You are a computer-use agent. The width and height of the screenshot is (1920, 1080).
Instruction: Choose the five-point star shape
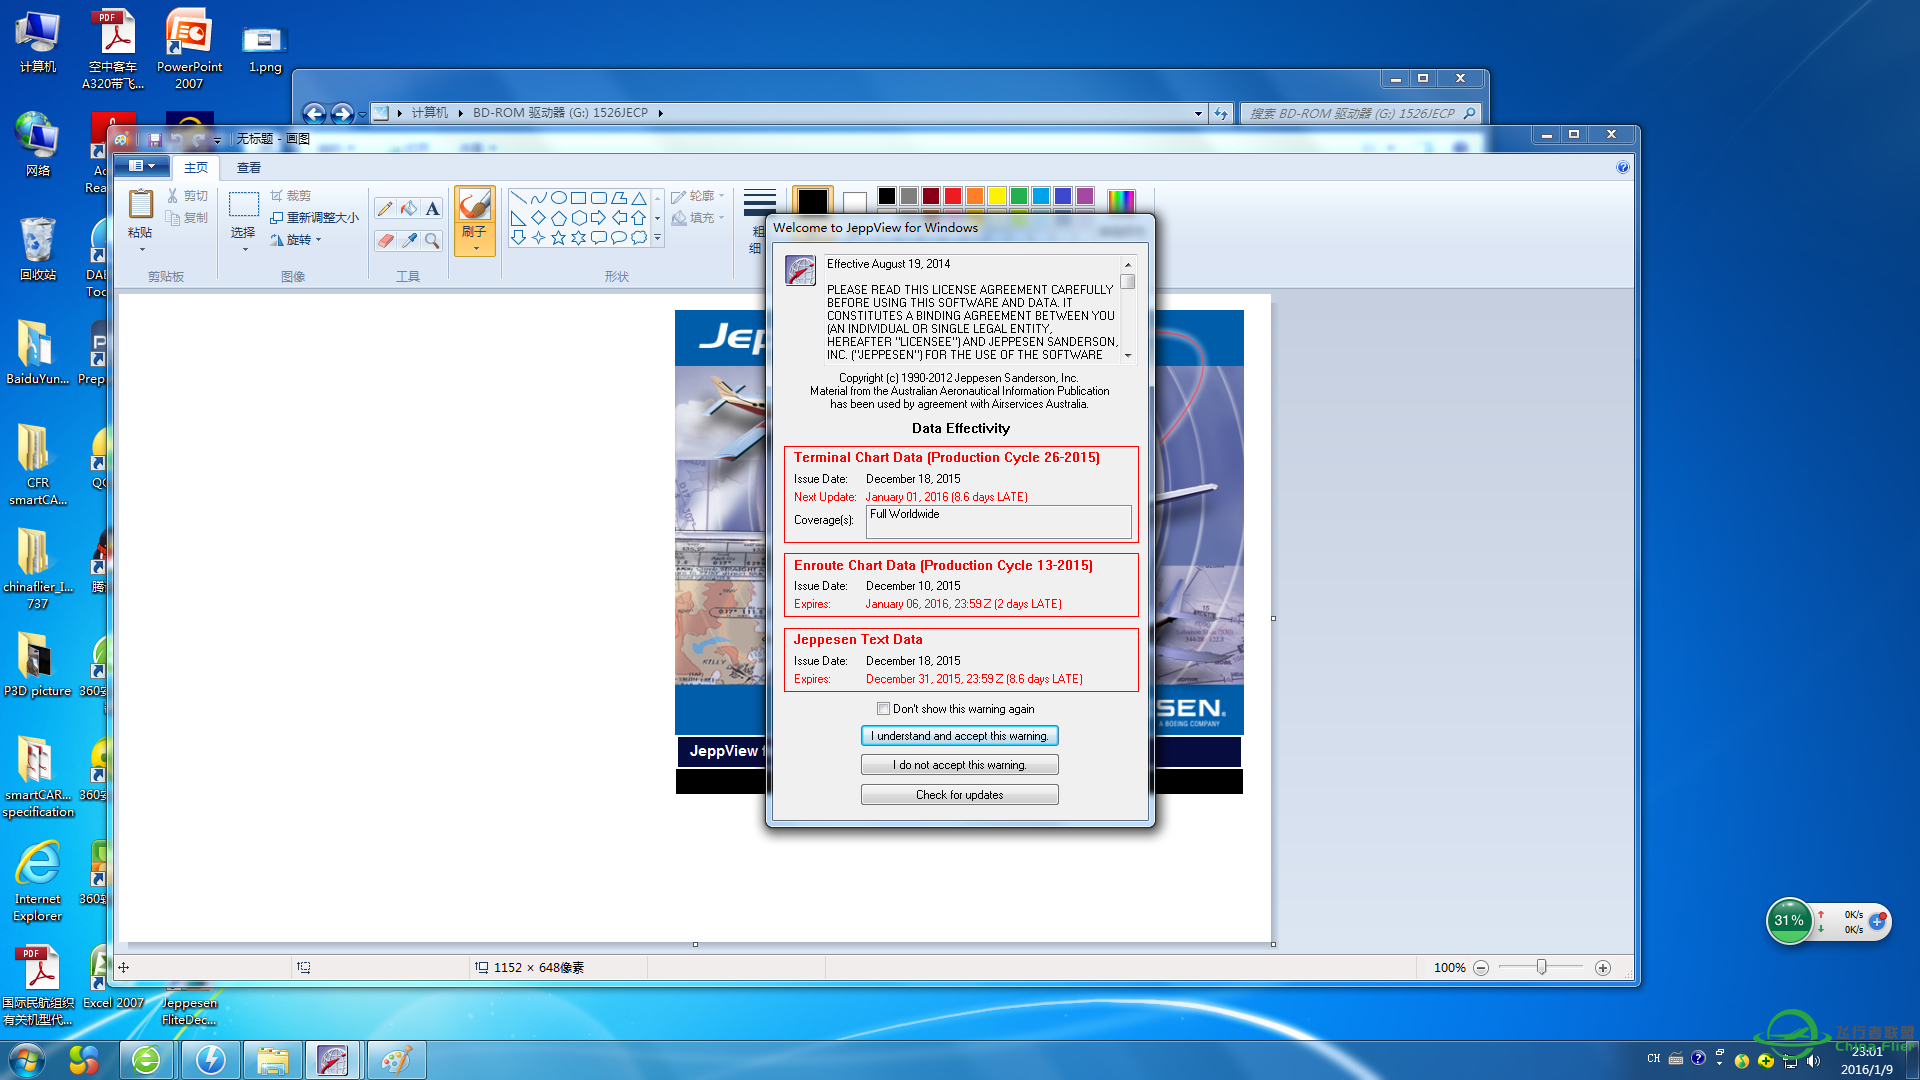(558, 238)
